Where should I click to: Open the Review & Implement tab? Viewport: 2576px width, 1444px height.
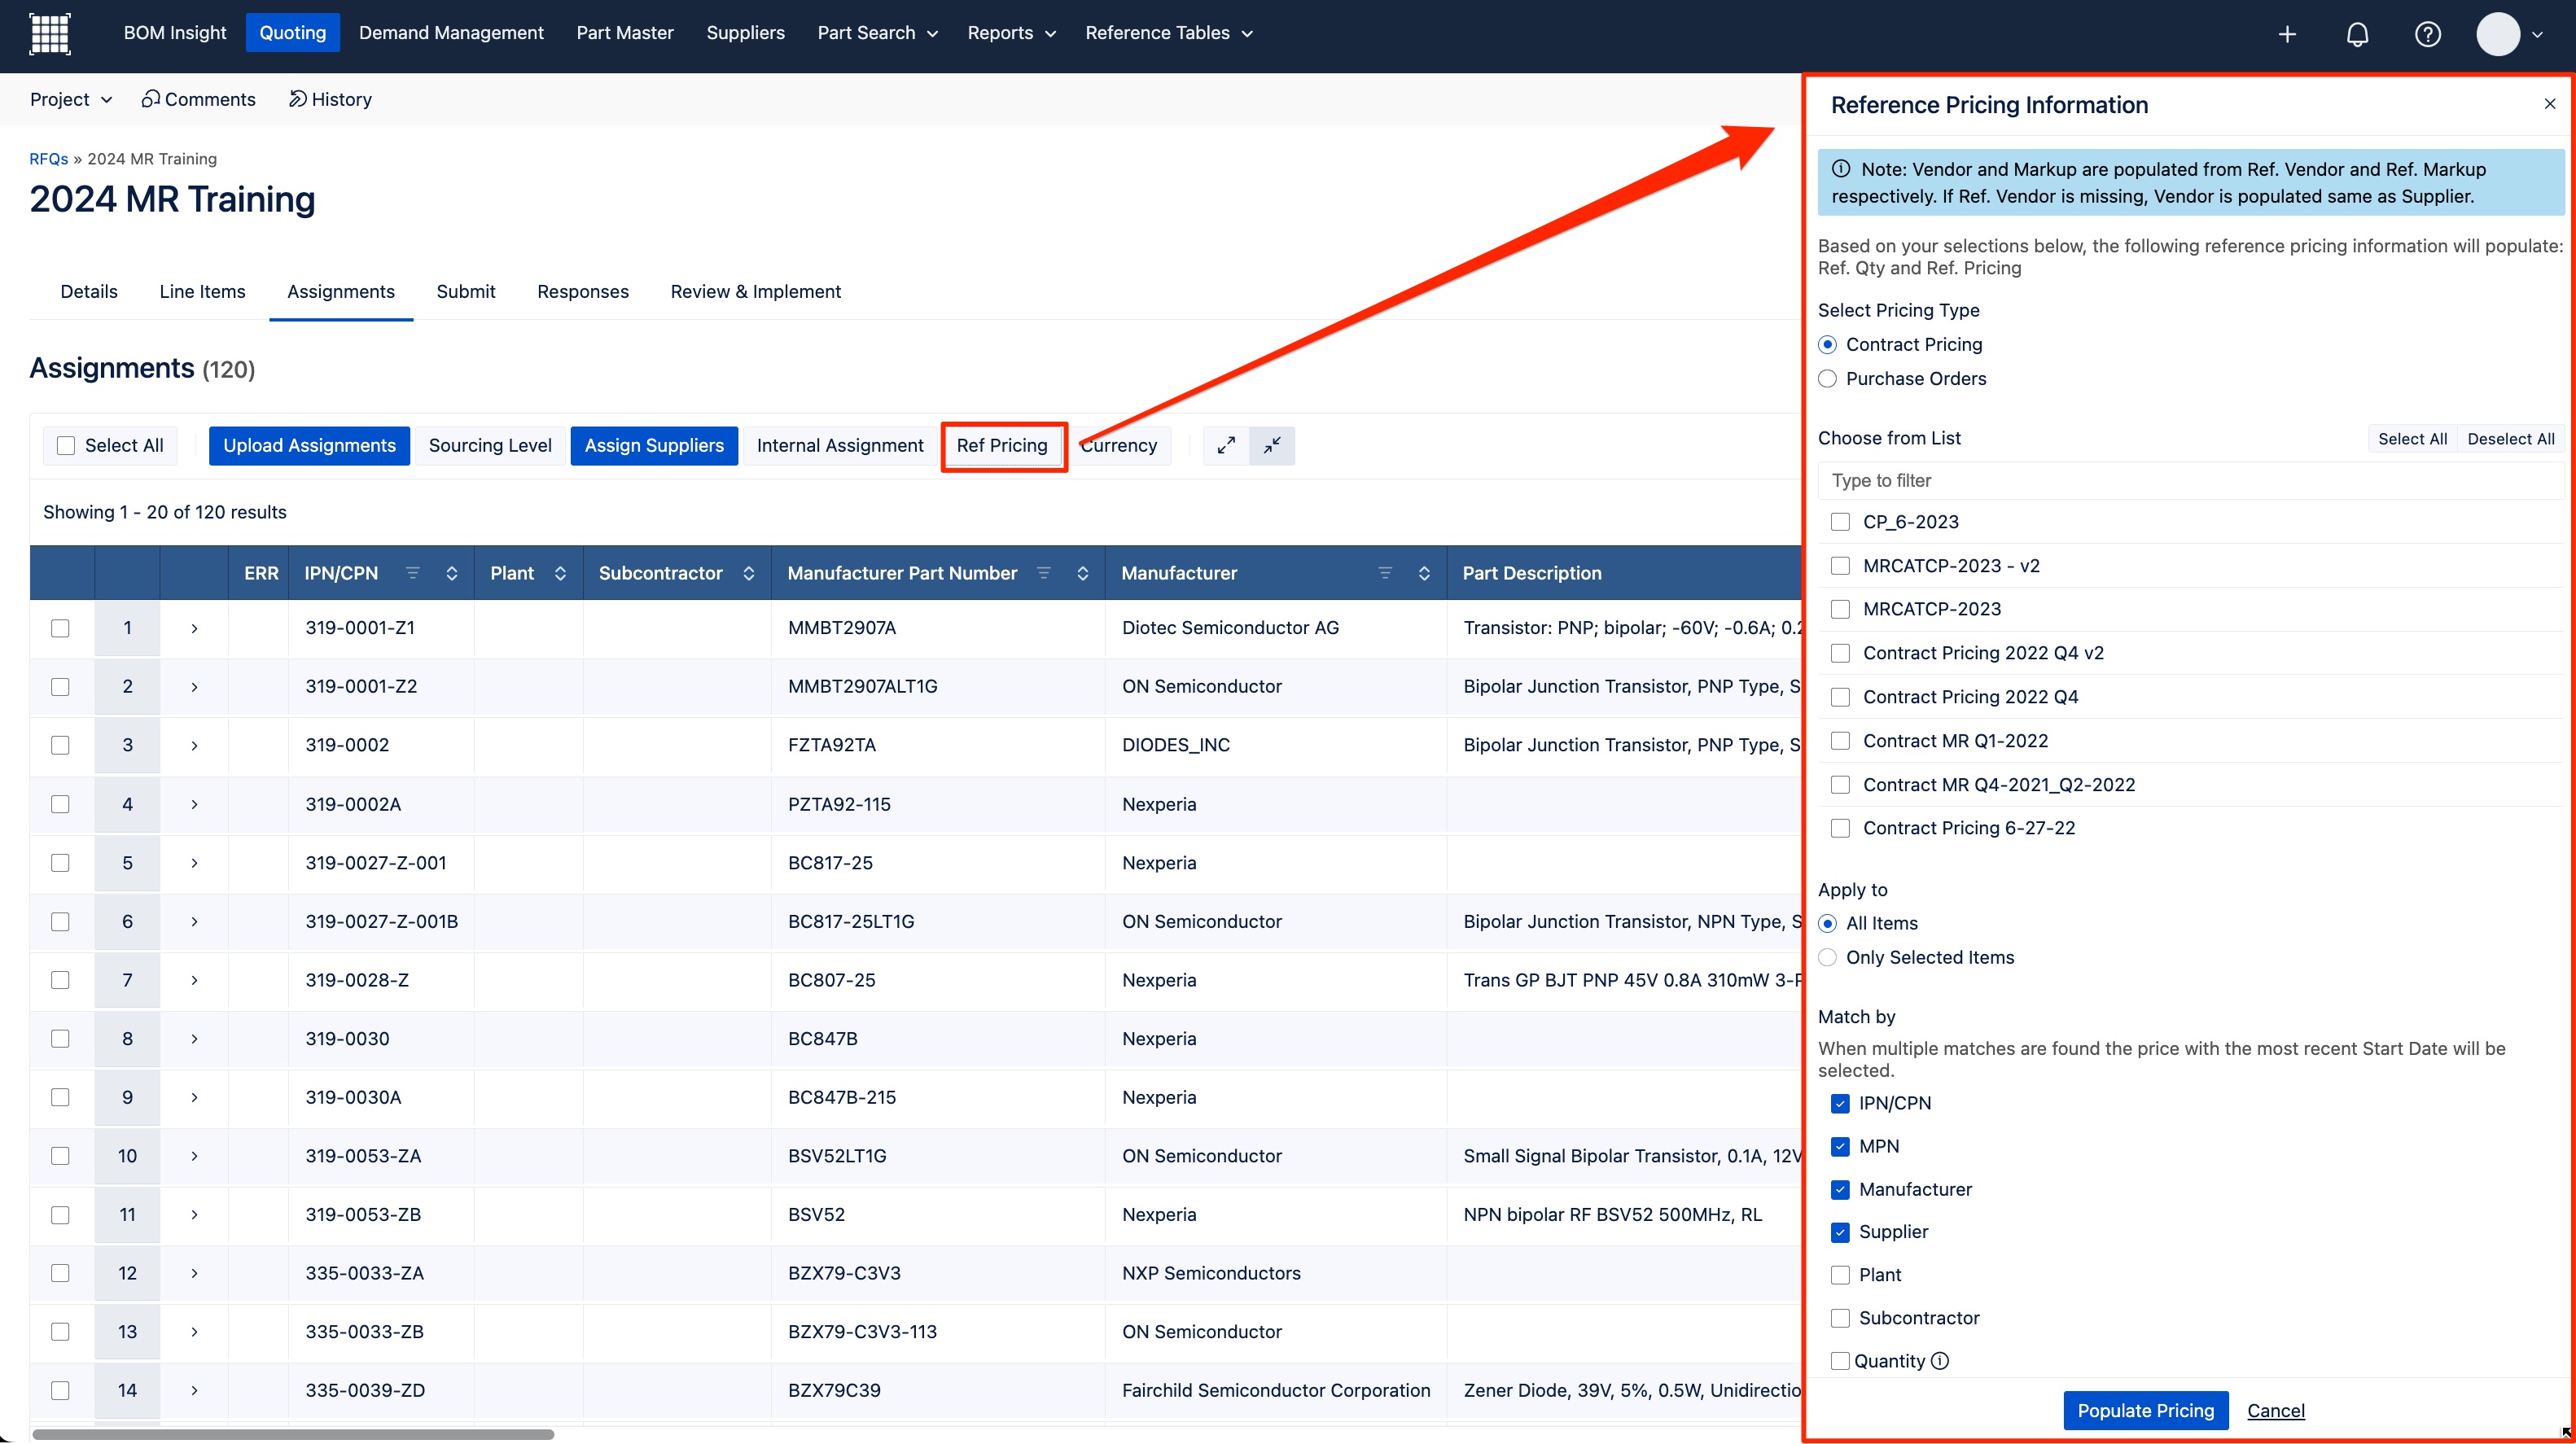click(755, 291)
